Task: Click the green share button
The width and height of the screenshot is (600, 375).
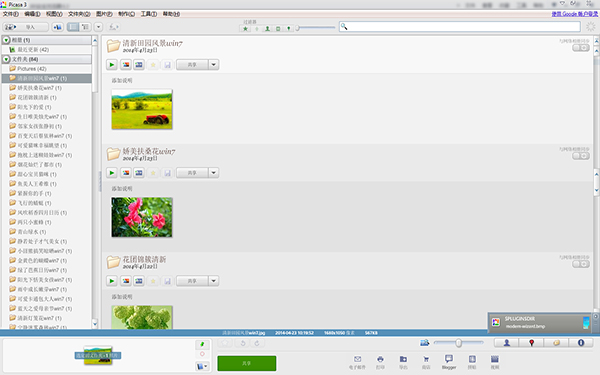Action: (247, 363)
